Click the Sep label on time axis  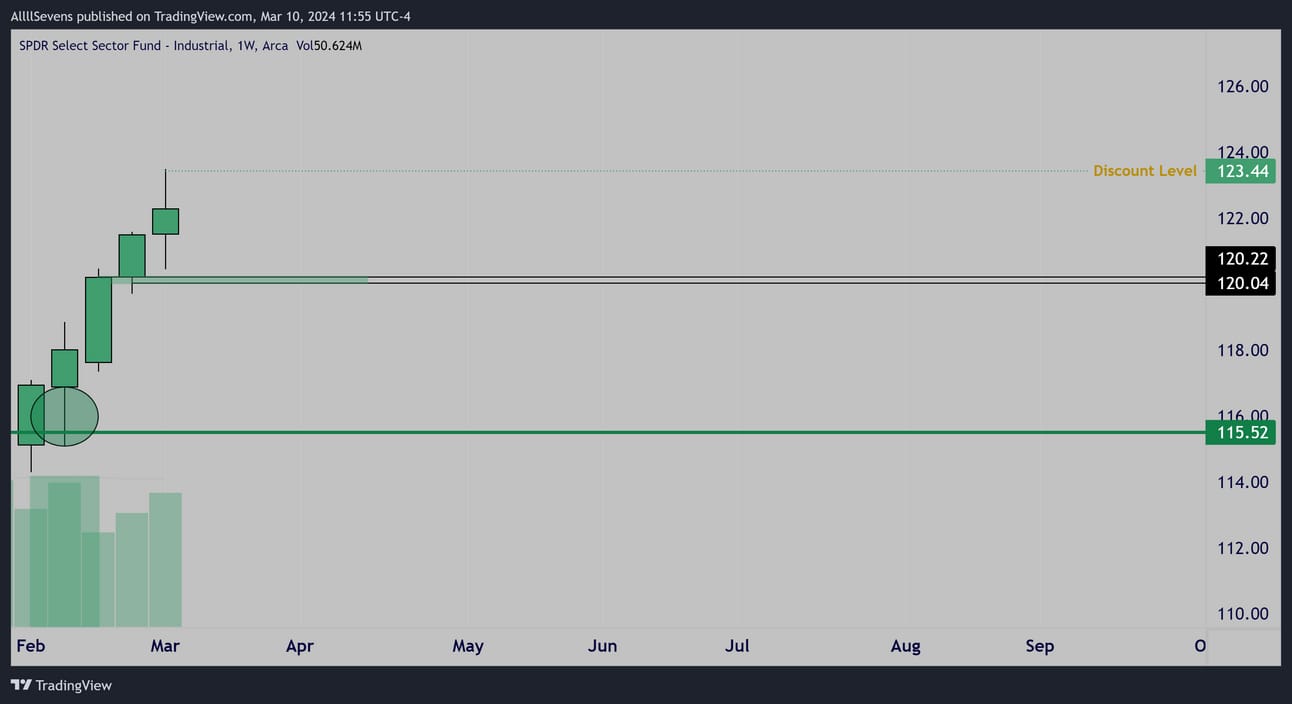(1039, 646)
